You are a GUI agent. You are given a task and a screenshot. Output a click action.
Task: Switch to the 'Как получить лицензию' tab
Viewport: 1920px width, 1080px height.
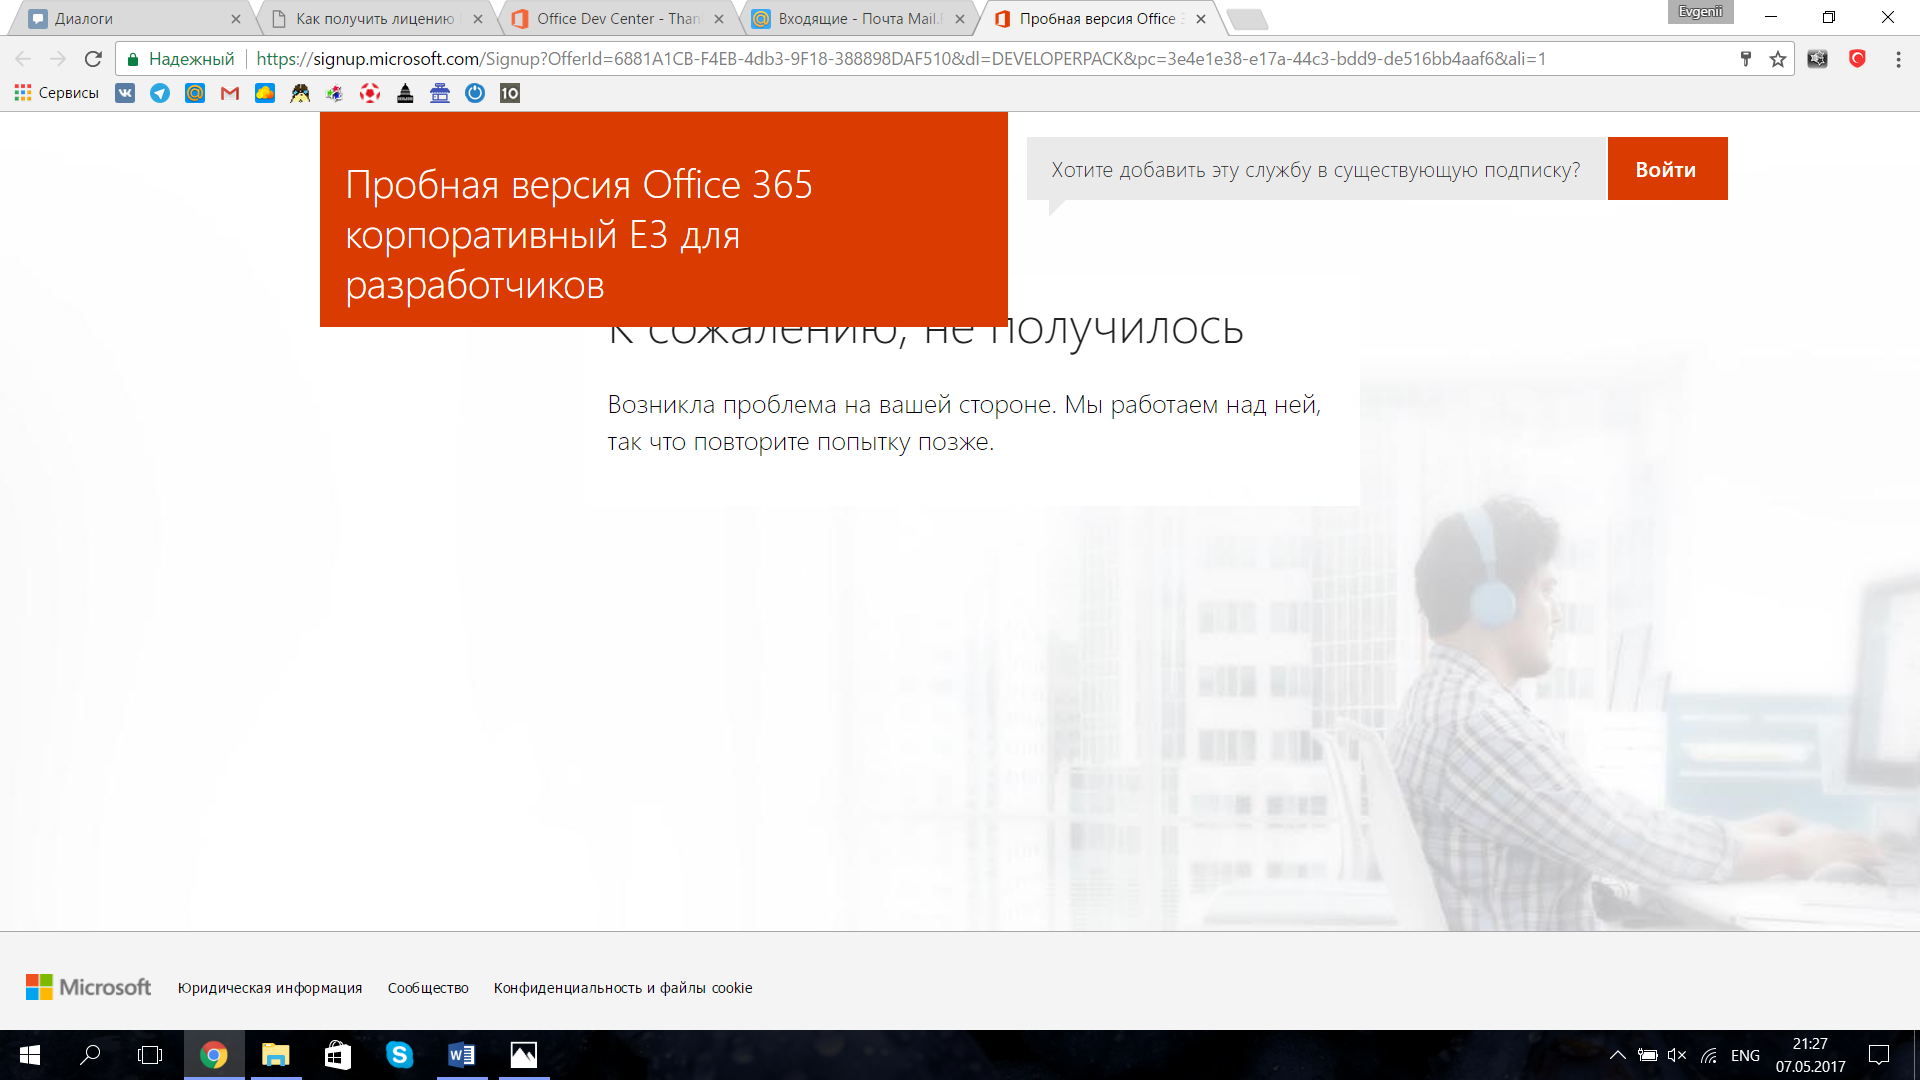coord(375,19)
